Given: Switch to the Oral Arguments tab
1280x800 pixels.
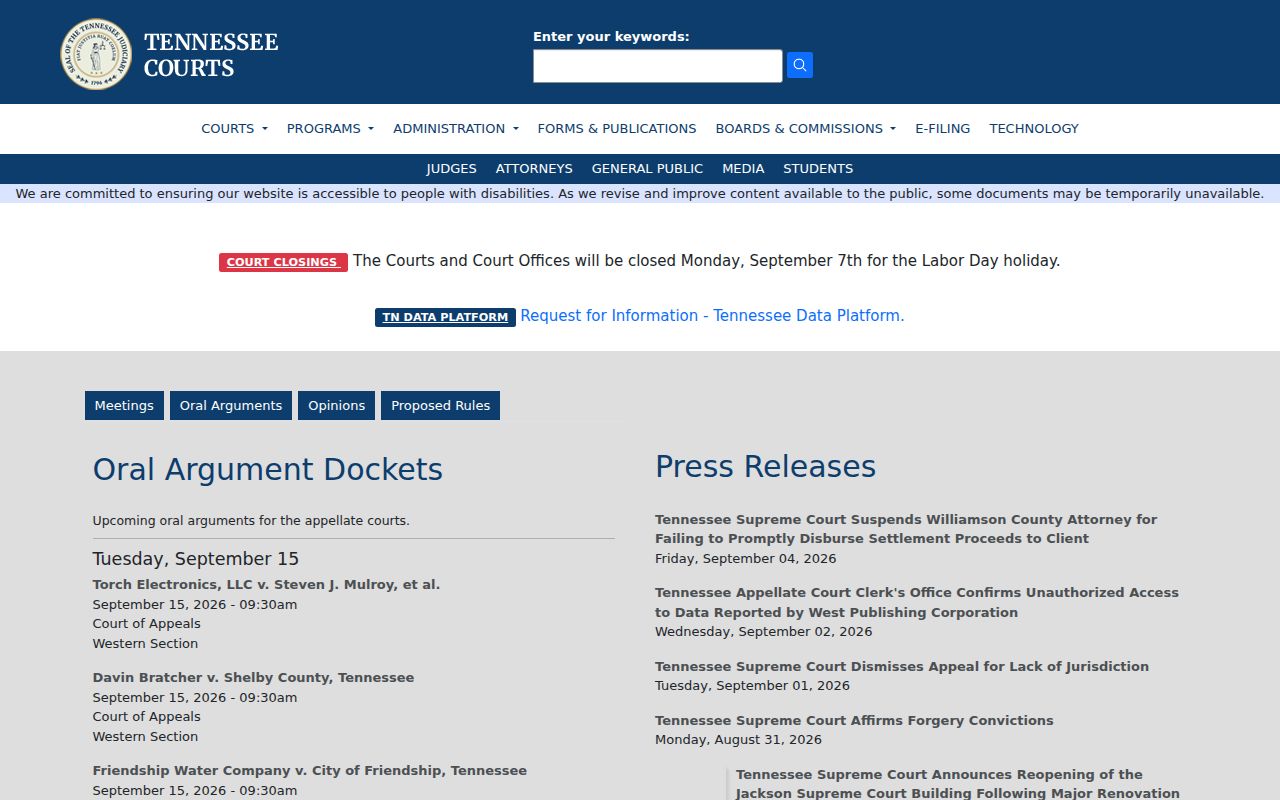Looking at the screenshot, I should pos(231,405).
